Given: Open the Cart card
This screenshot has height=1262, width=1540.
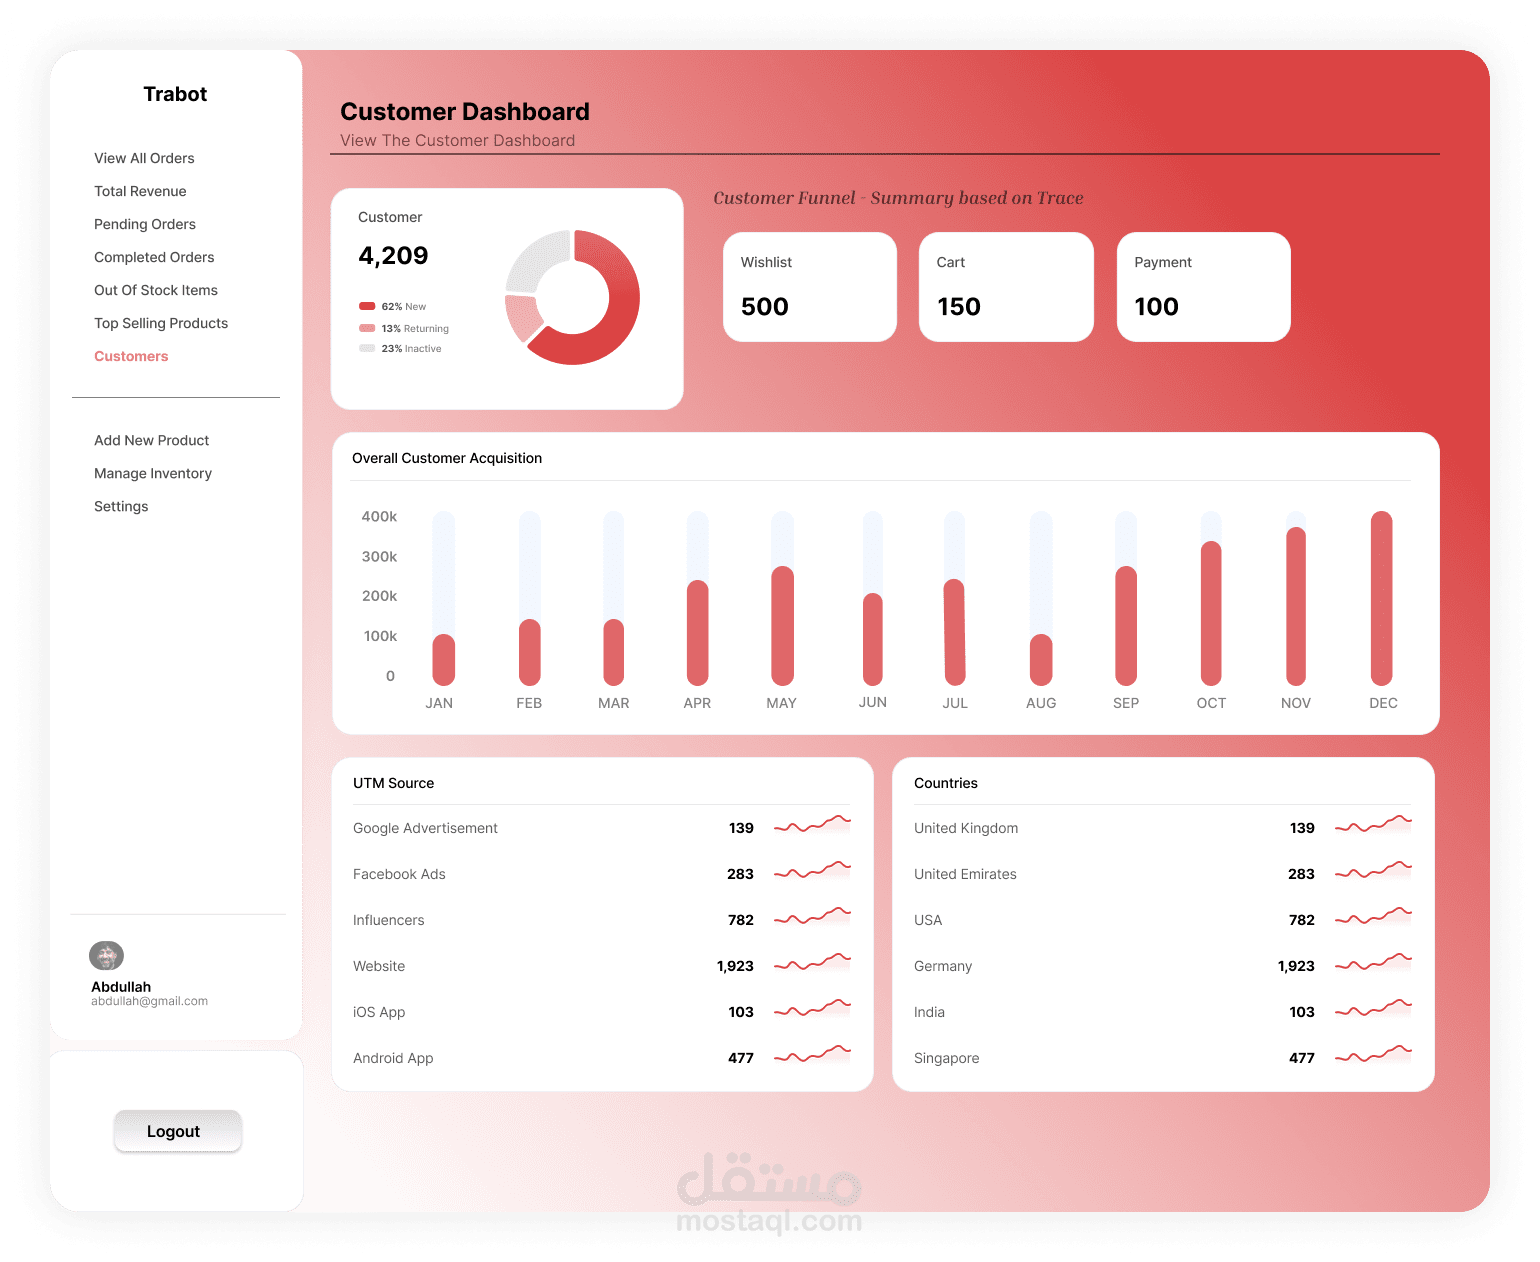Looking at the screenshot, I should point(1006,287).
